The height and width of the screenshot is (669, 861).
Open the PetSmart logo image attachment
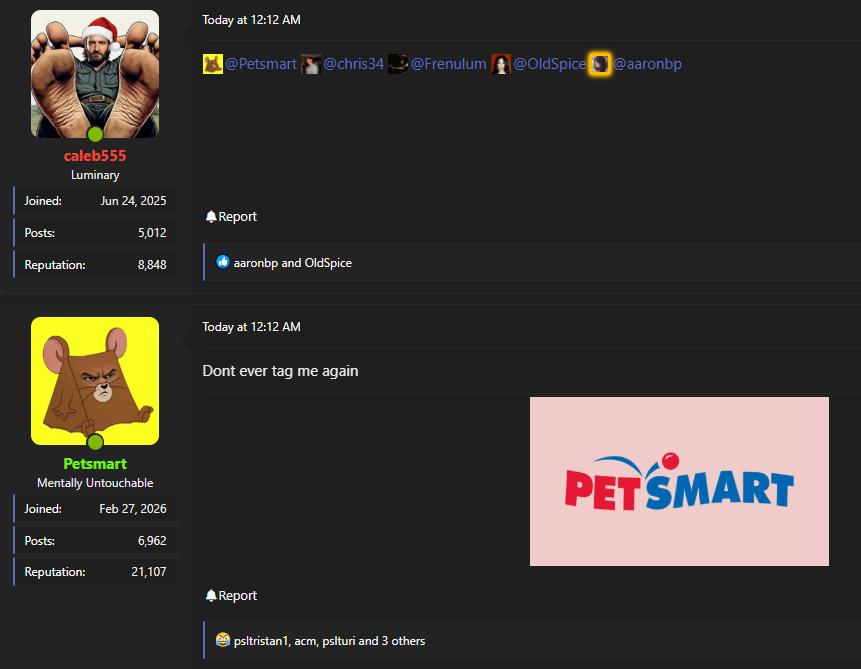click(x=679, y=481)
